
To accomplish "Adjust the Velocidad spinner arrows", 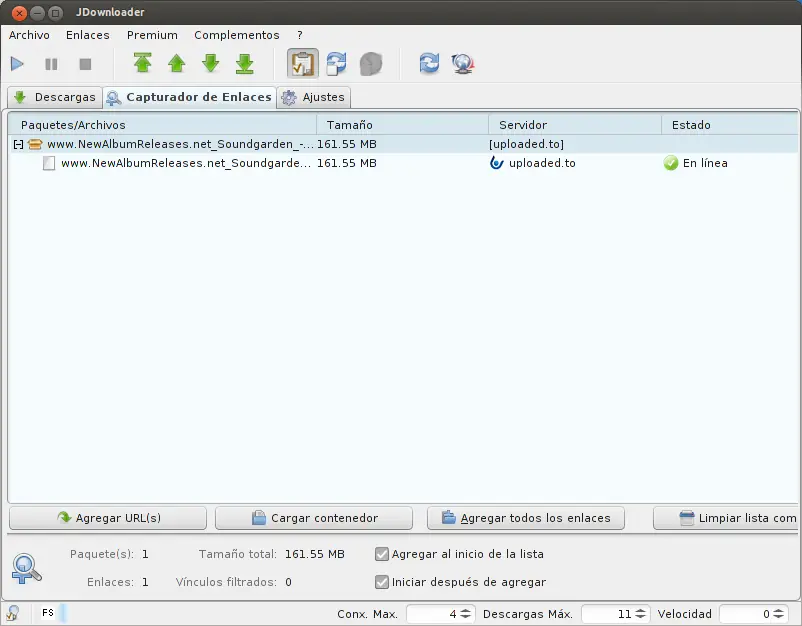I will (x=778, y=614).
